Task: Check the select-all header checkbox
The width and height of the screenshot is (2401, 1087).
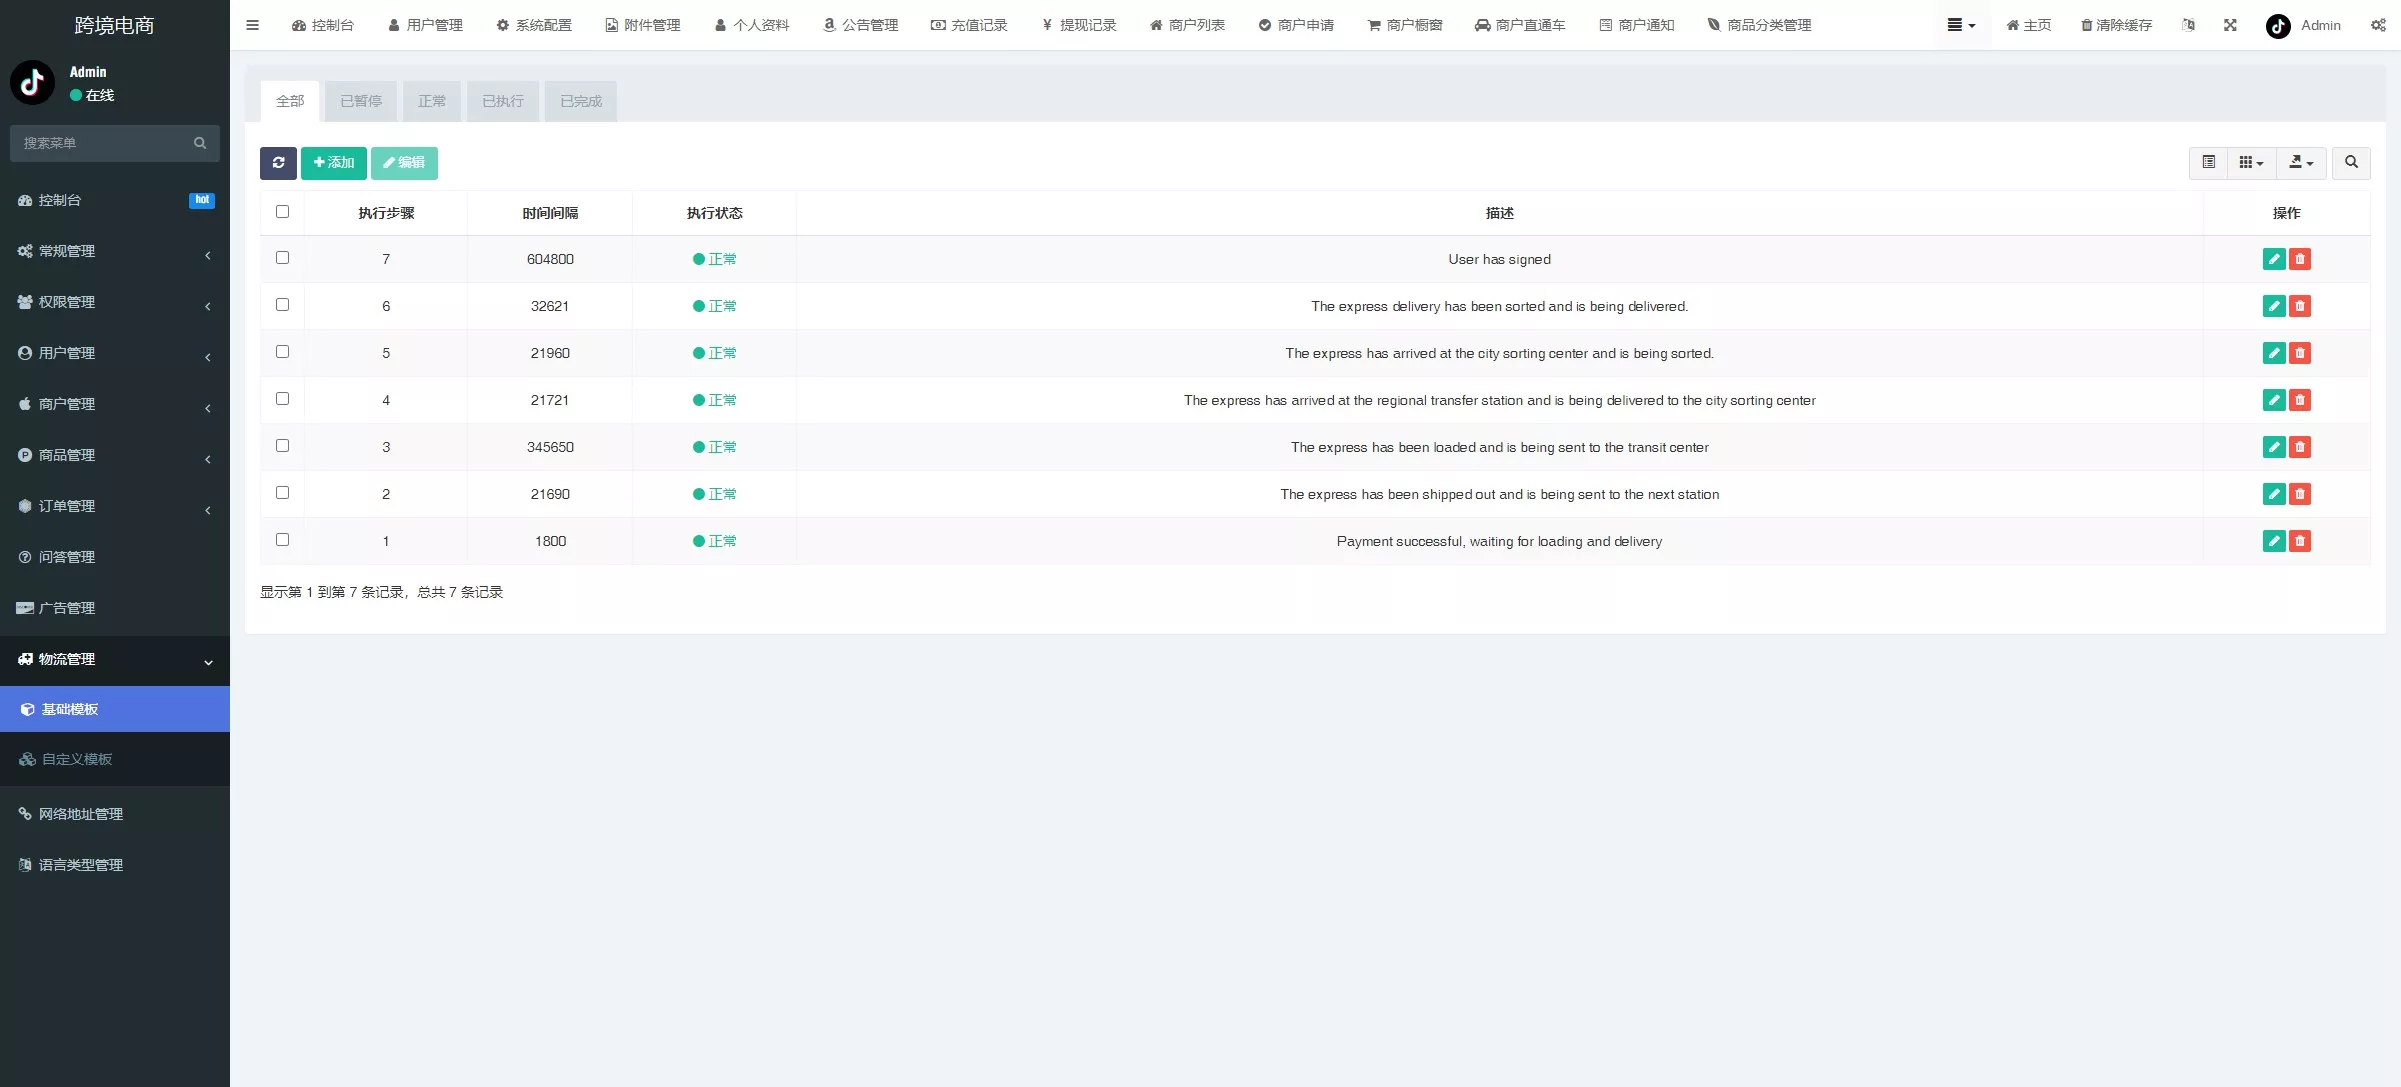Action: (x=282, y=212)
